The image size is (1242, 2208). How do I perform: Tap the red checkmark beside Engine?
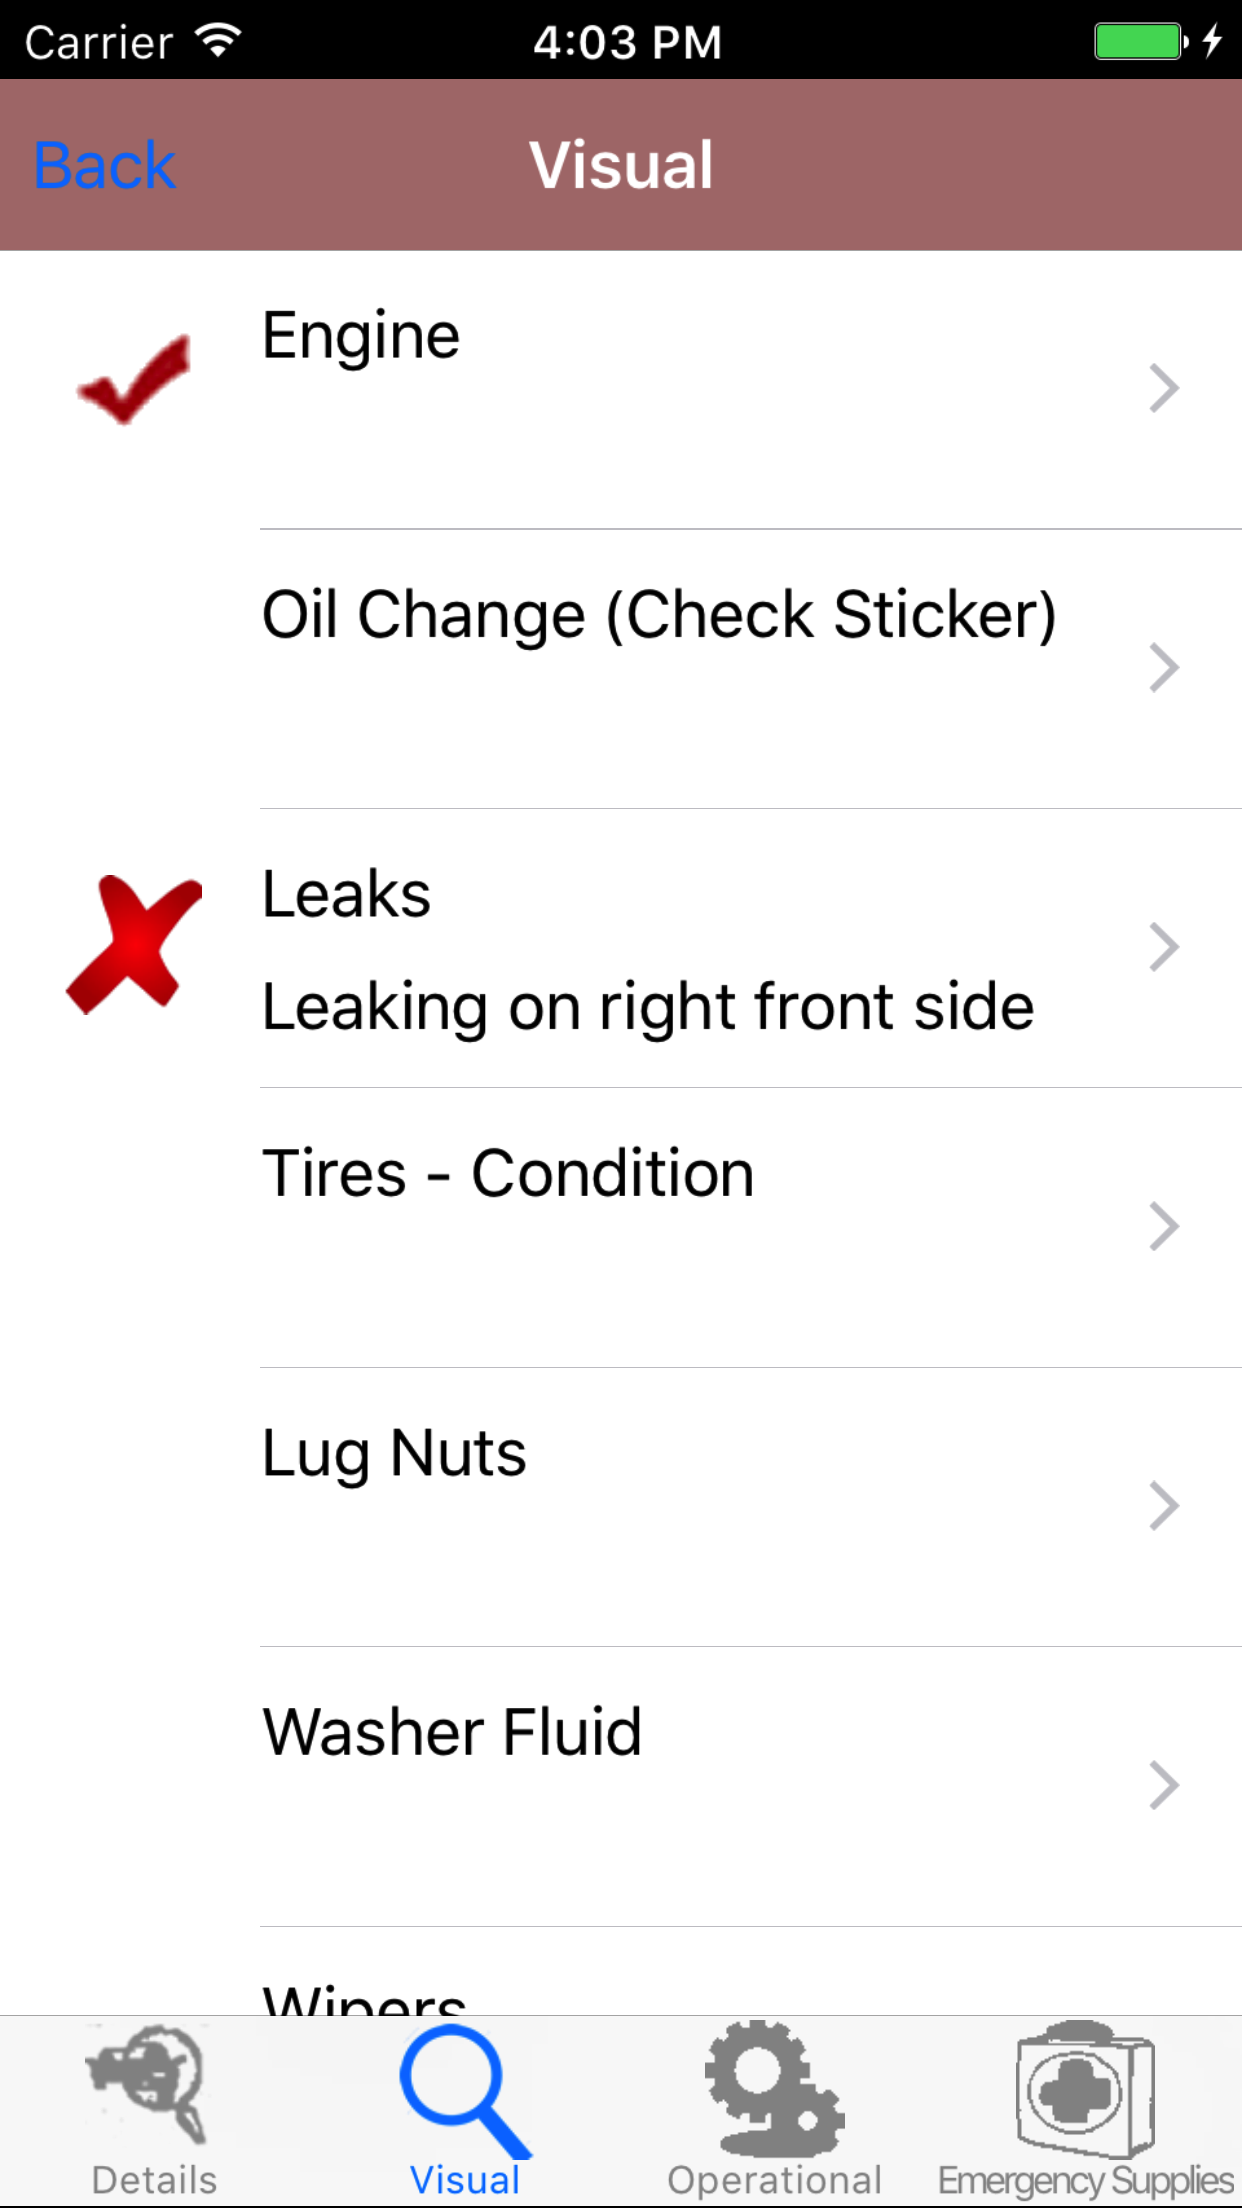134,381
